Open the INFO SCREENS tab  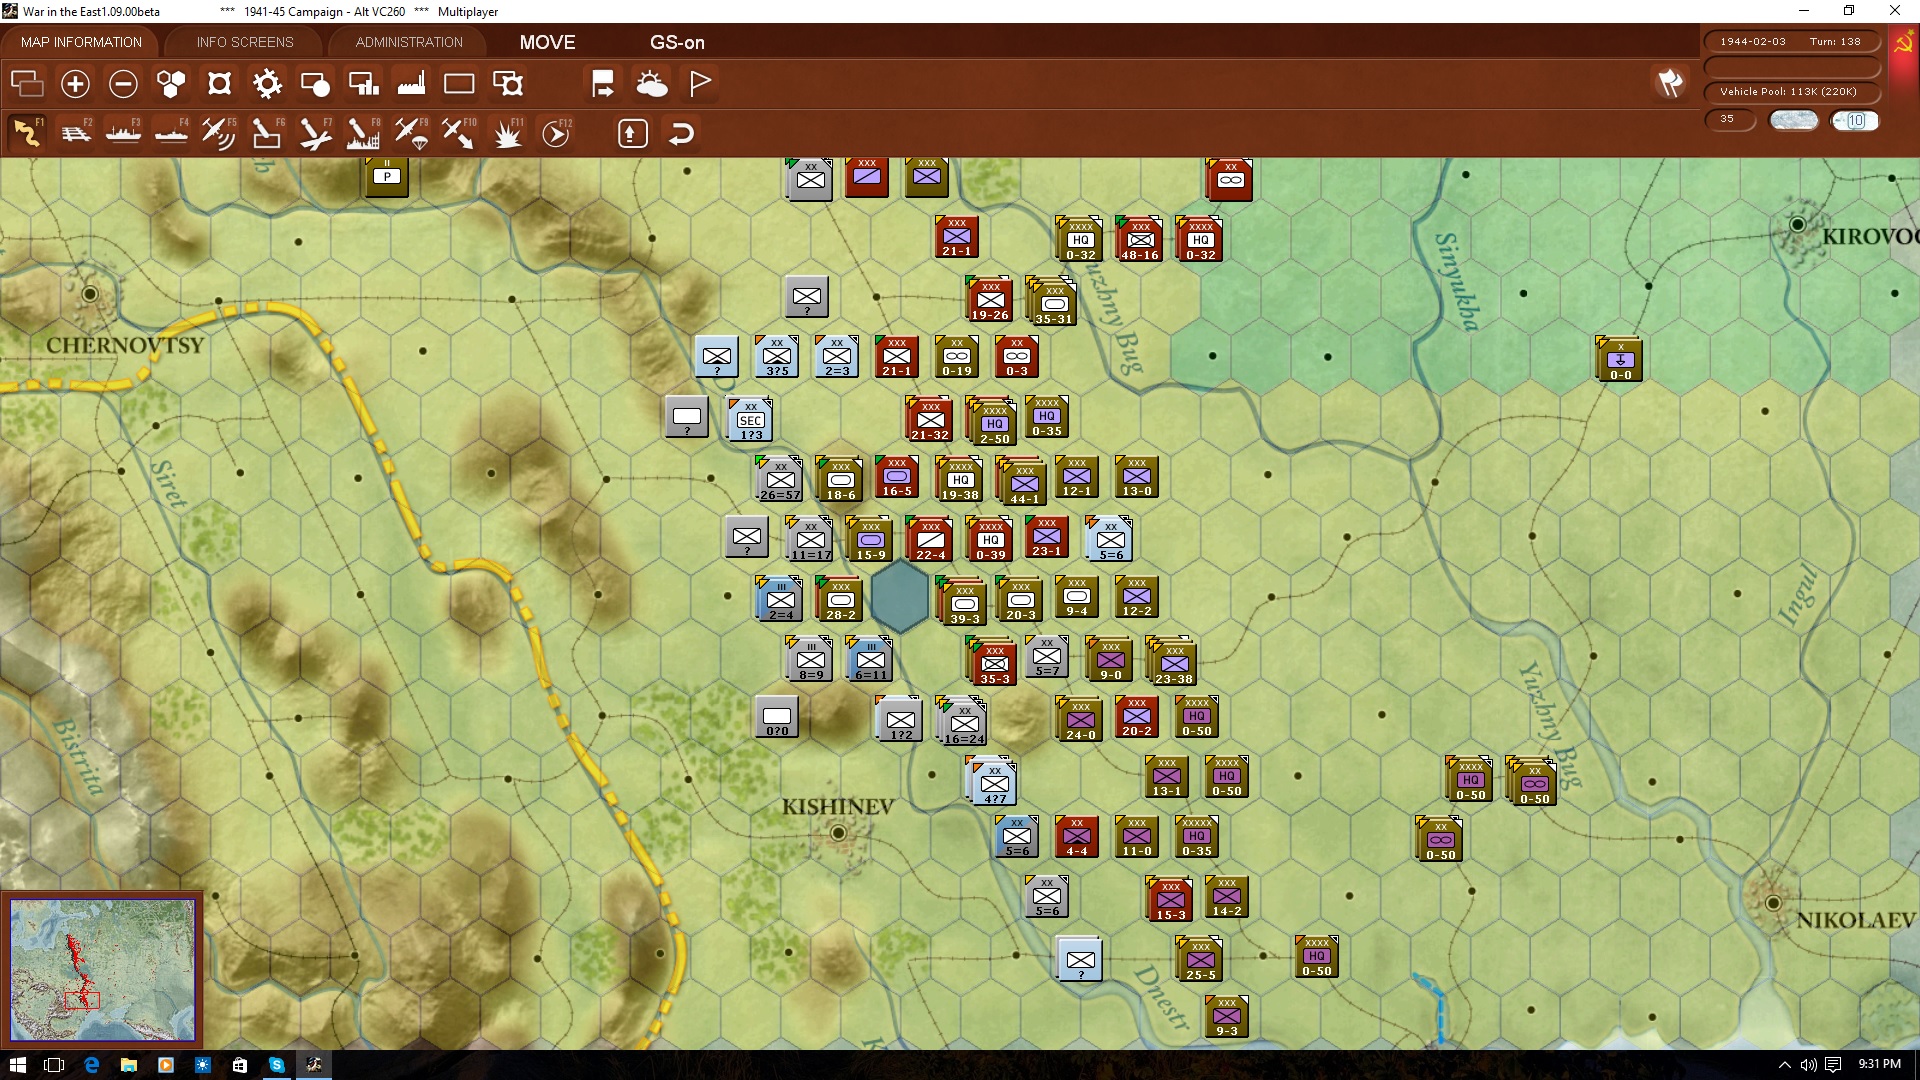click(245, 42)
